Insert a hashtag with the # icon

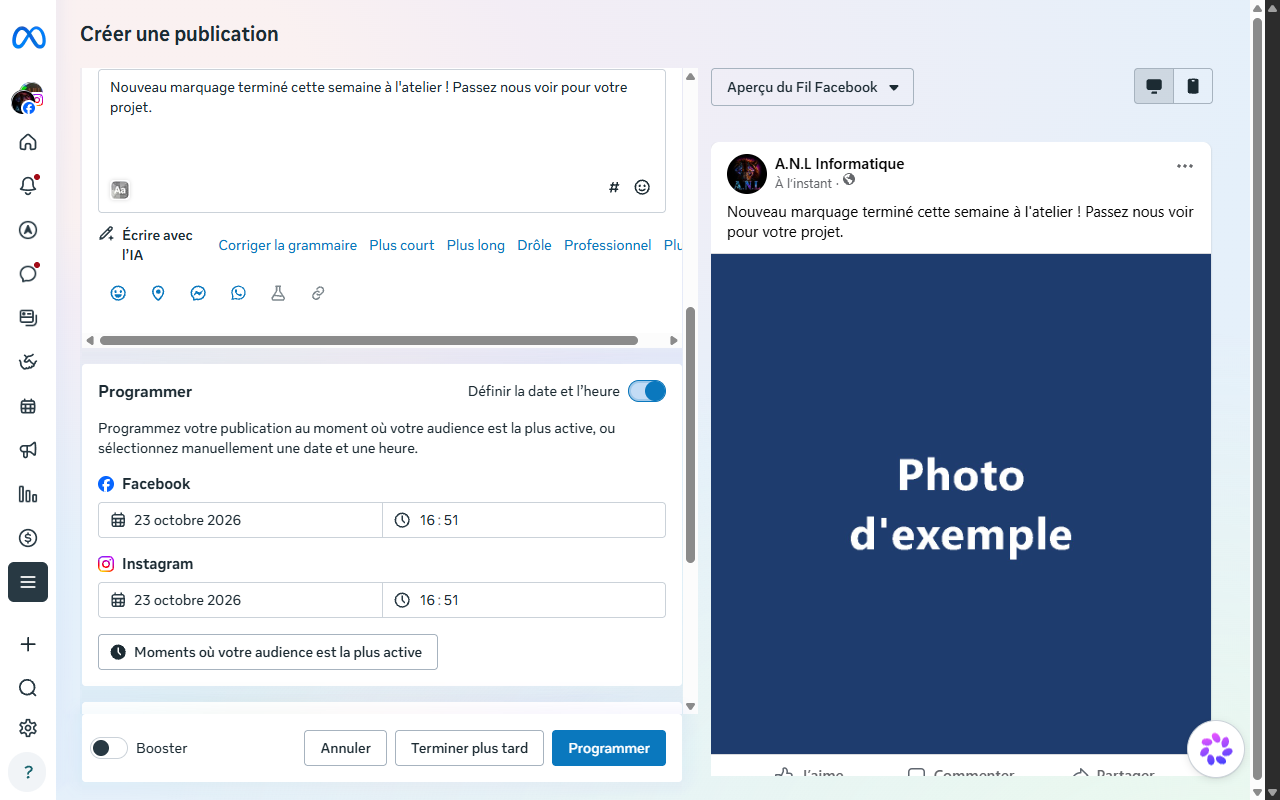click(614, 187)
